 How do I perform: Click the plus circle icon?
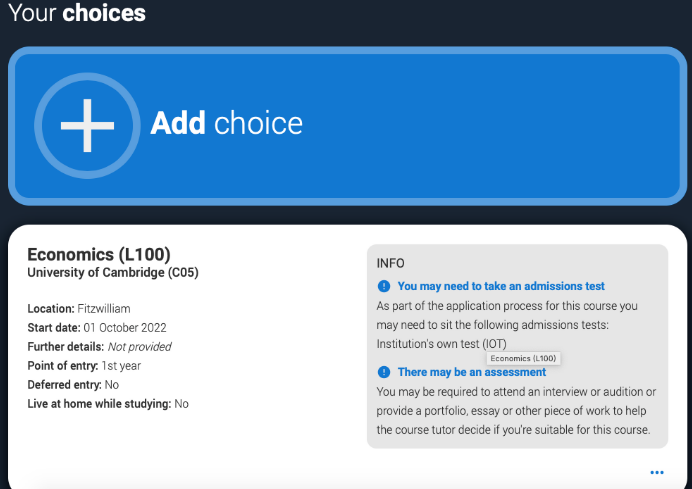point(87,126)
